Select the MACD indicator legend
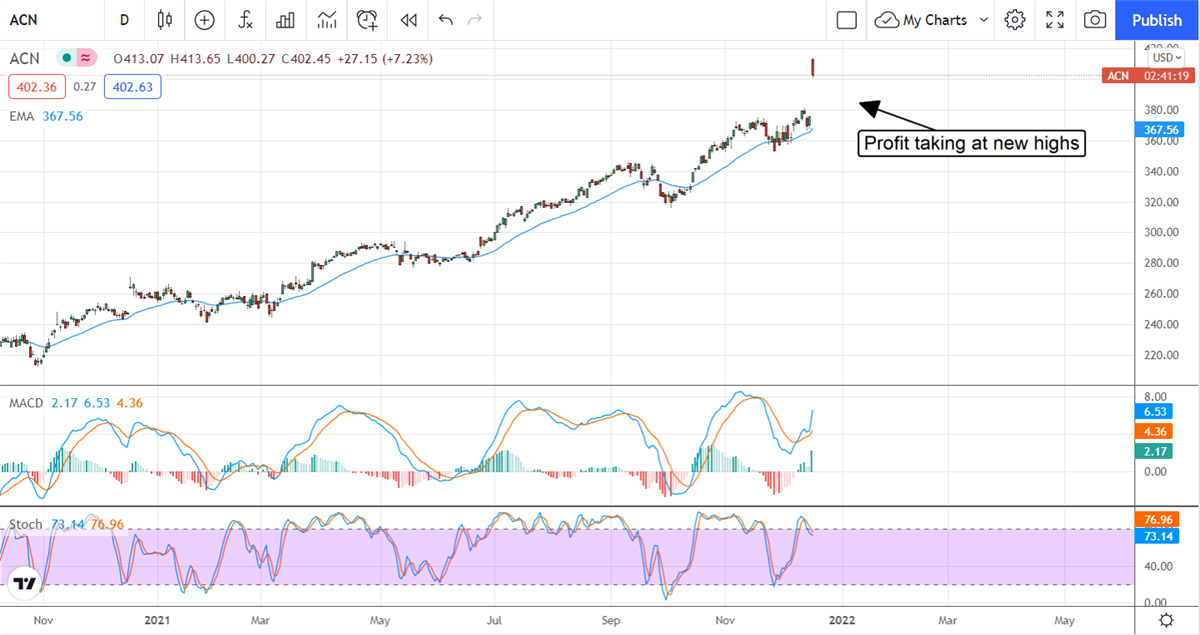 click(x=26, y=403)
